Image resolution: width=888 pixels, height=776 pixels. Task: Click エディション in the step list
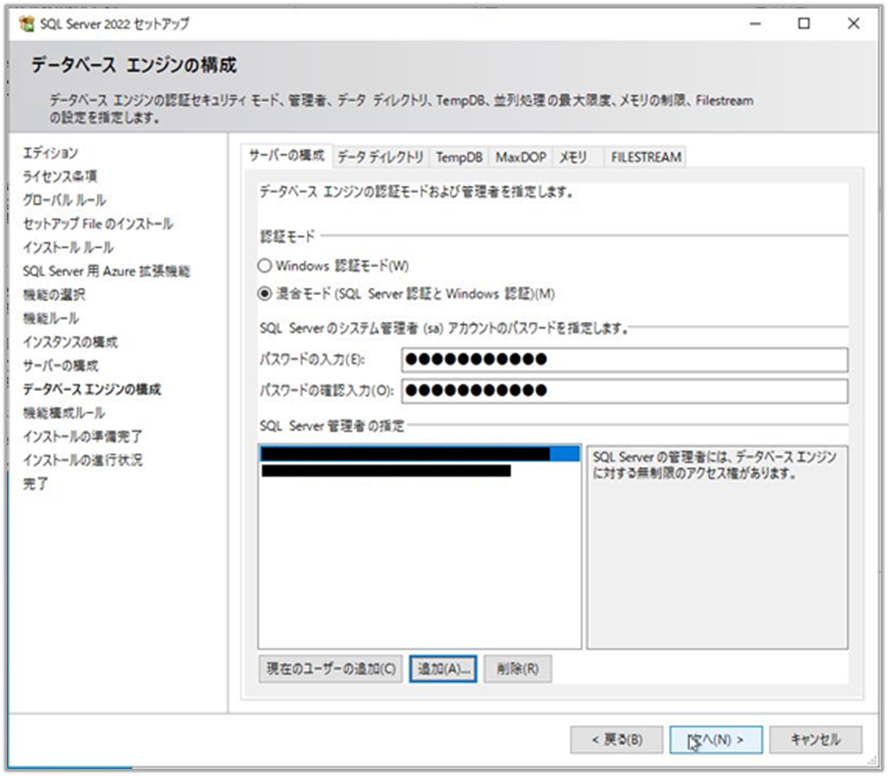50,153
